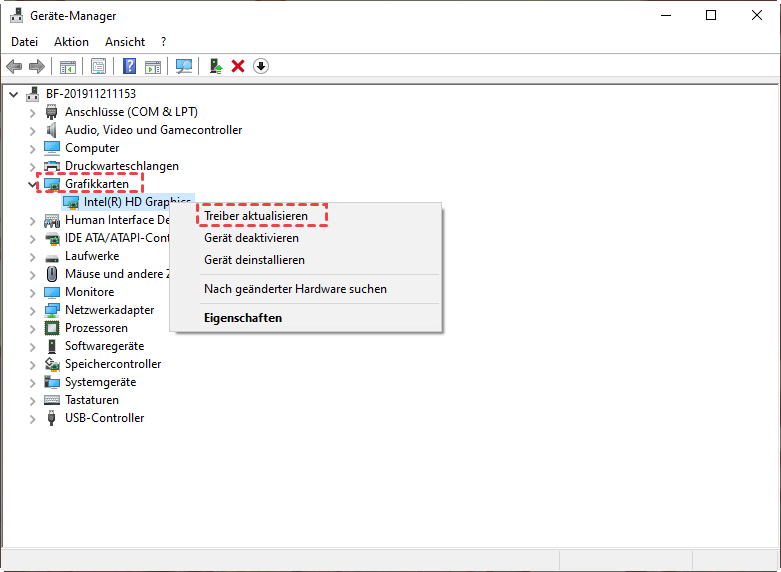Click the Back arrow in the toolbar
The image size is (781, 572).
pos(14,66)
